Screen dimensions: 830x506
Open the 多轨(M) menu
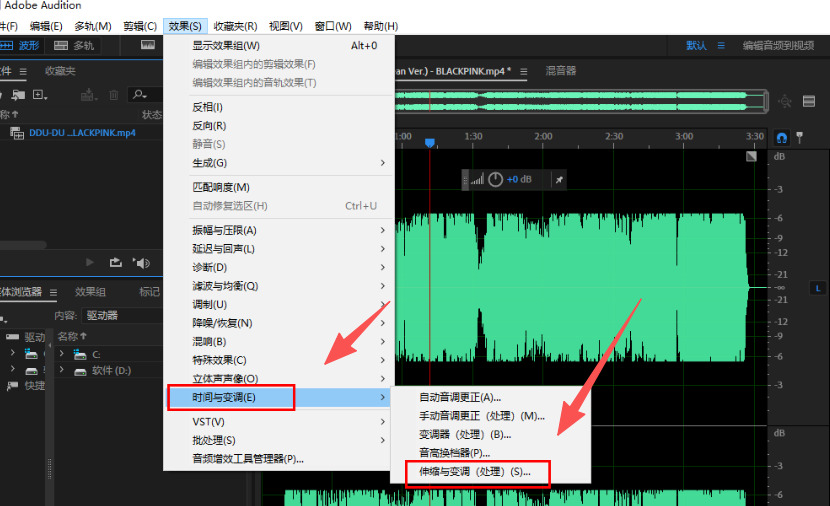(93, 26)
